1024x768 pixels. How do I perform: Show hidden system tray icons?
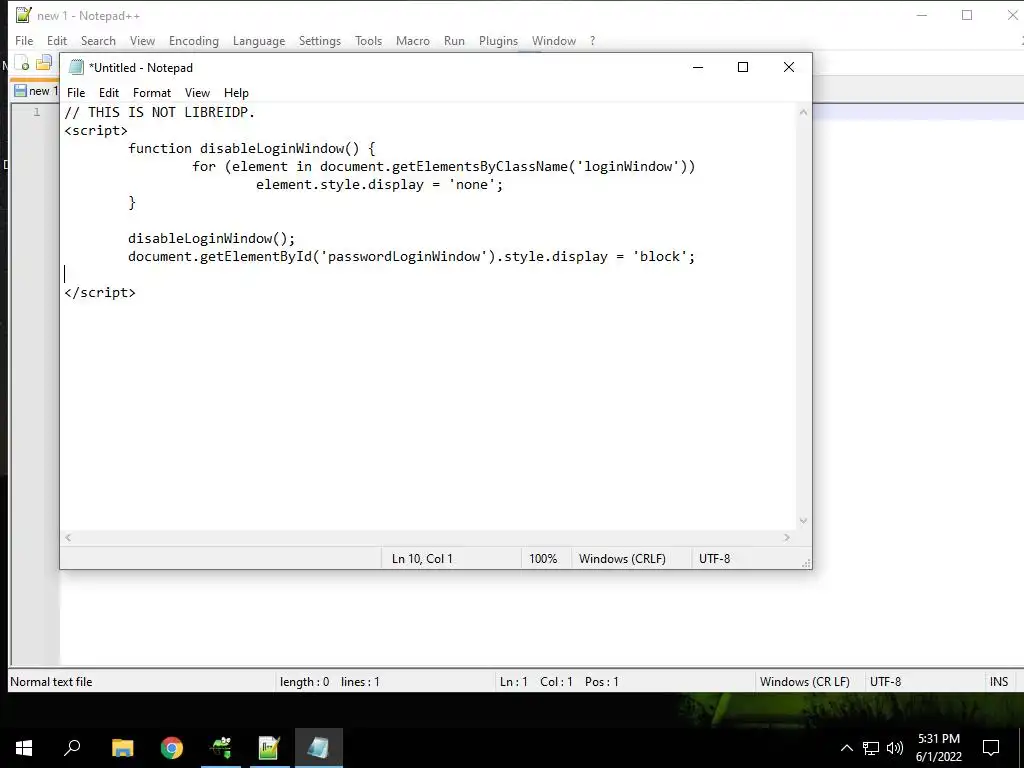coord(846,748)
